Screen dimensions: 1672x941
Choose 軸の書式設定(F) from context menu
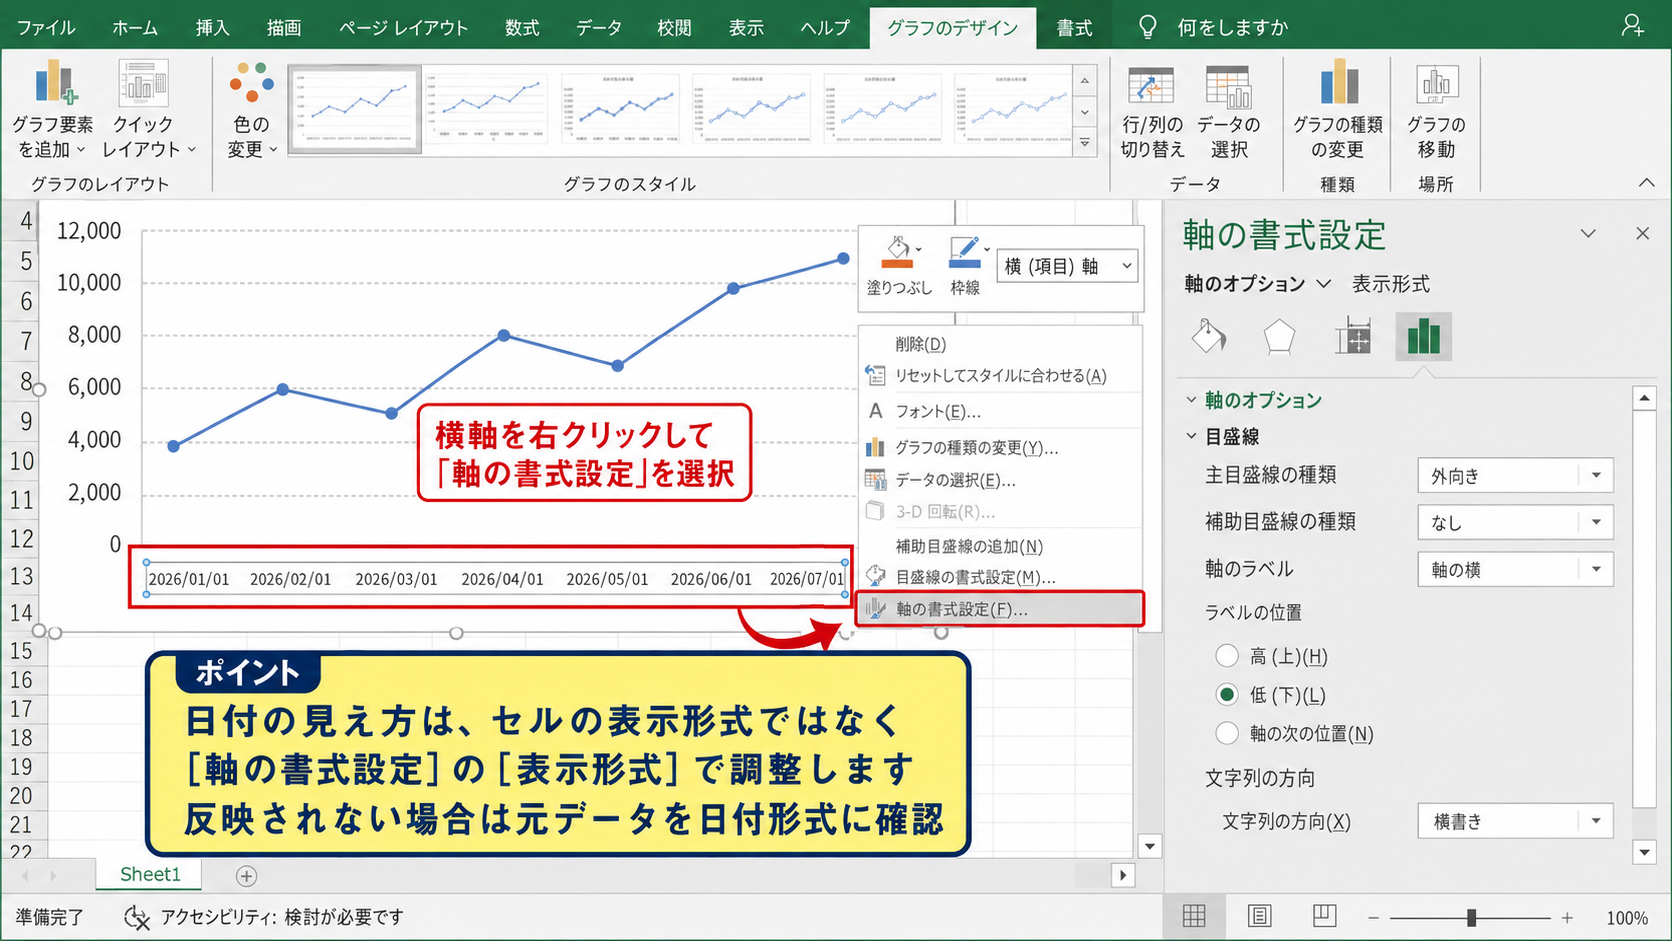(1000, 609)
